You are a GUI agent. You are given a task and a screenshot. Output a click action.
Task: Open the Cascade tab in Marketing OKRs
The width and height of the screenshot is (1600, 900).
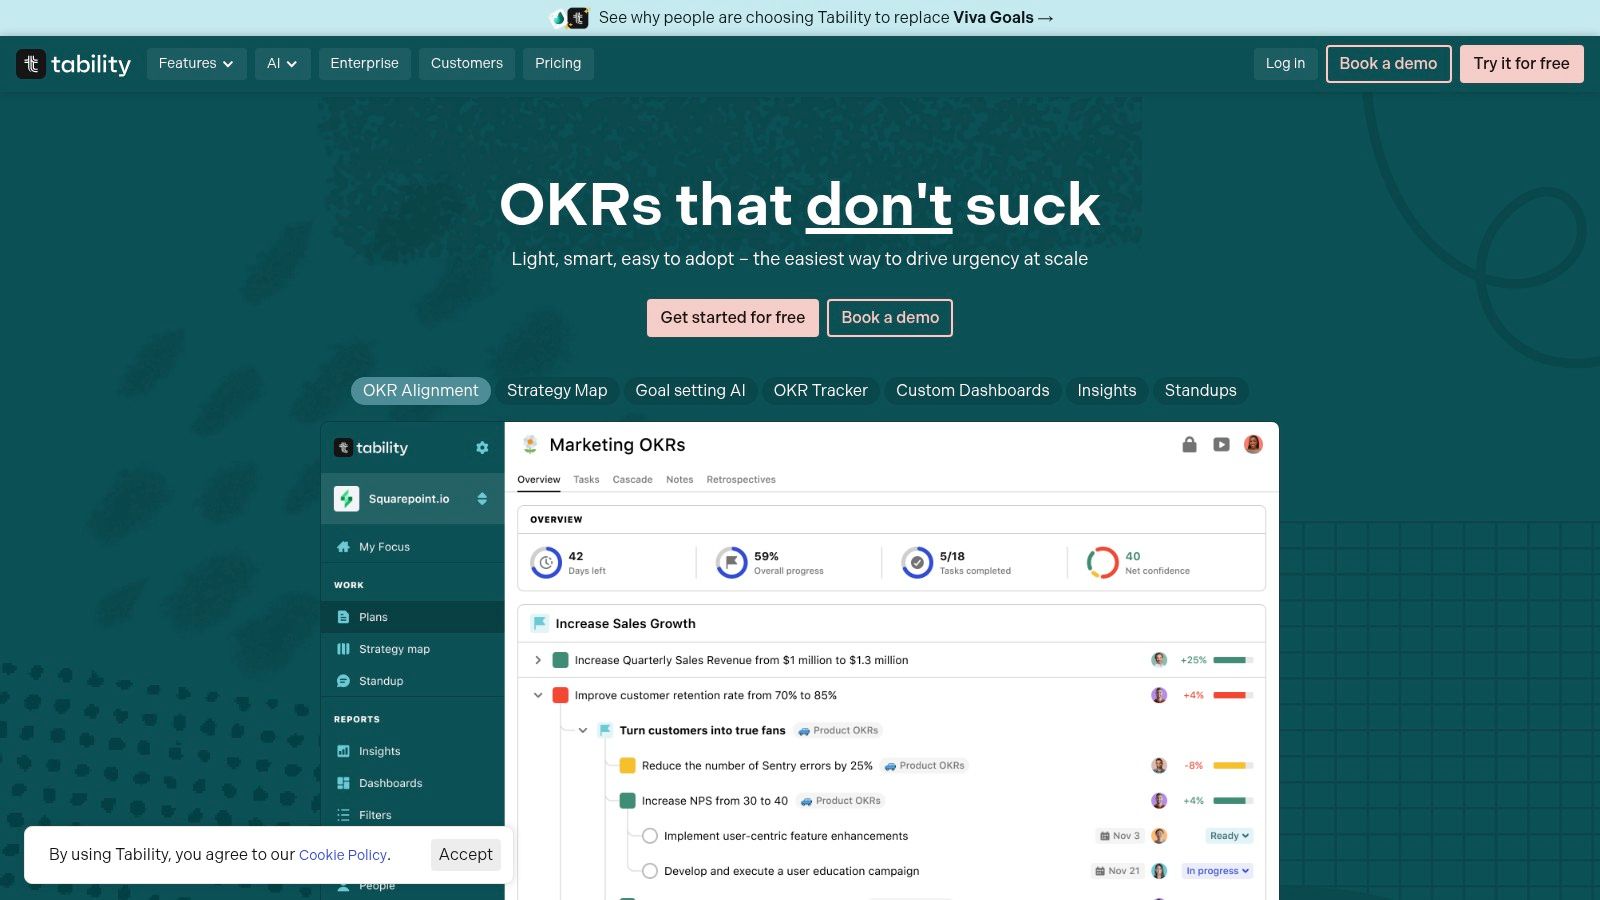click(632, 480)
